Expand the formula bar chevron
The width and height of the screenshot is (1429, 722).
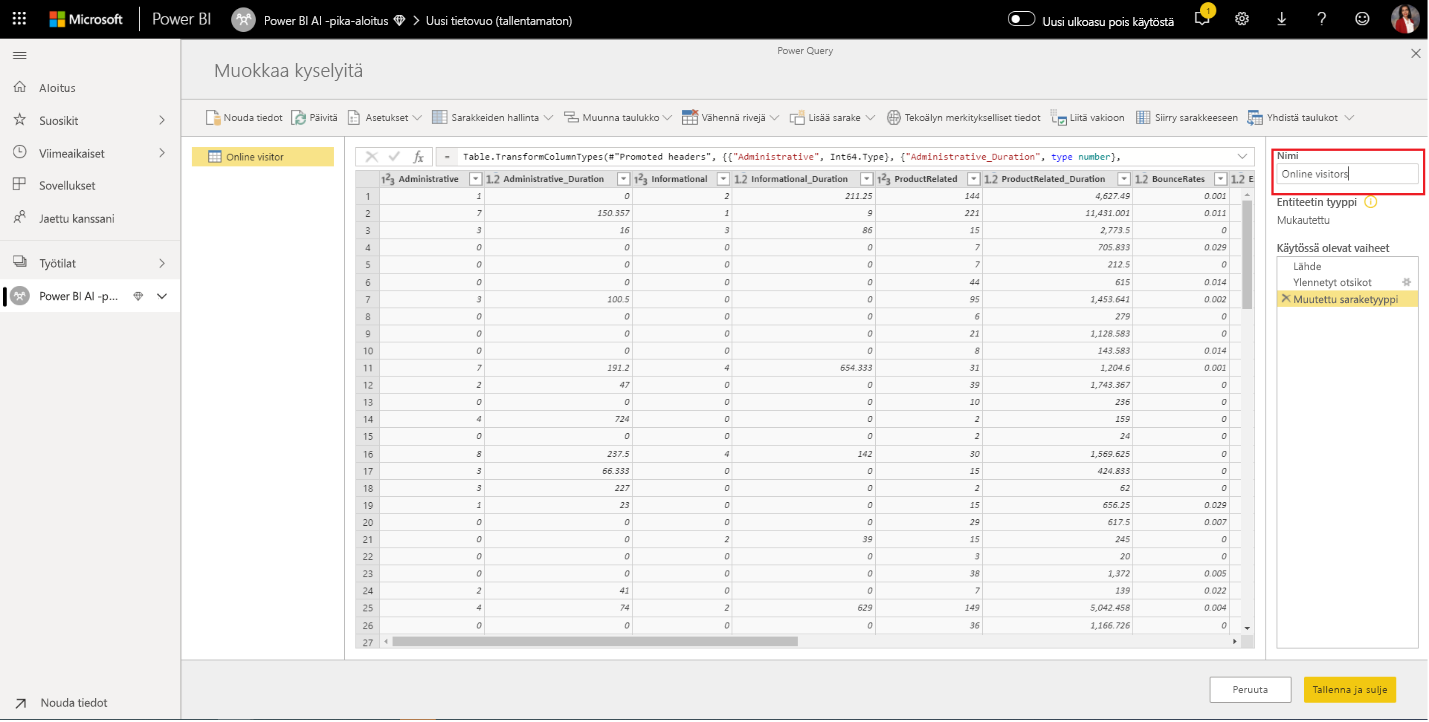(x=1243, y=157)
